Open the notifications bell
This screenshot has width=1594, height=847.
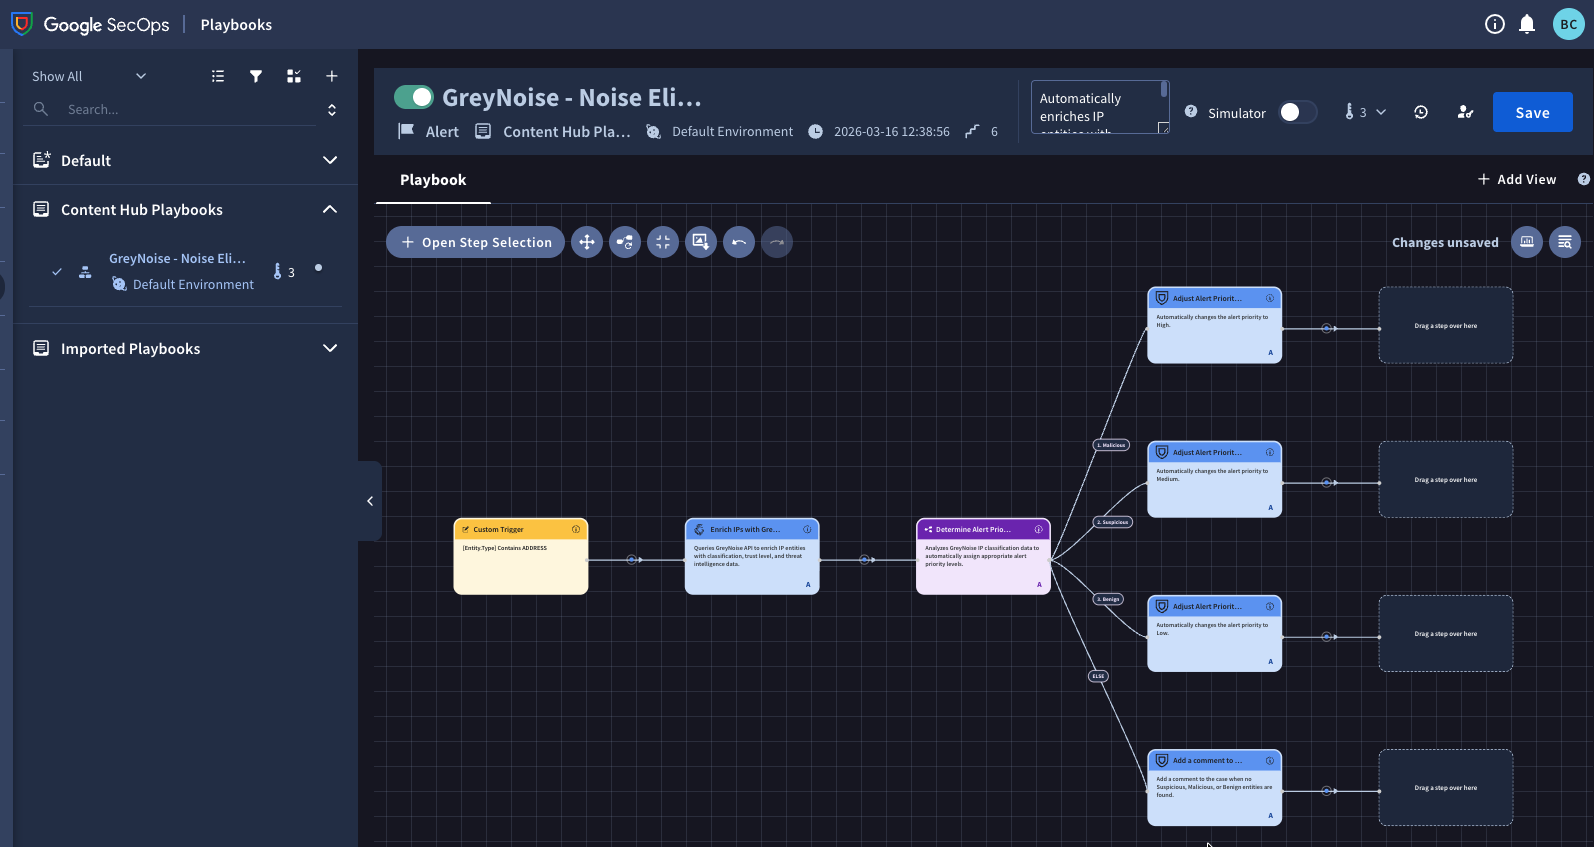[1527, 24]
